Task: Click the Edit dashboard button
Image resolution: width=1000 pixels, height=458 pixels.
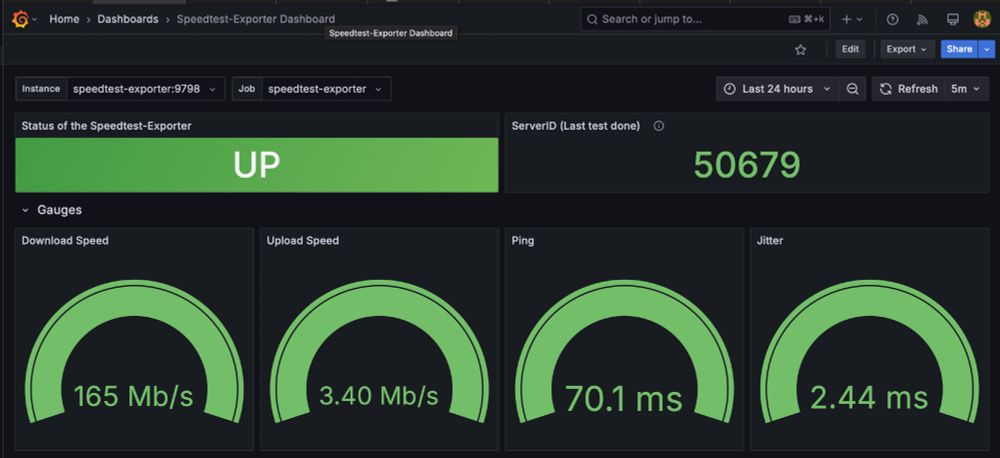Action: (851, 49)
